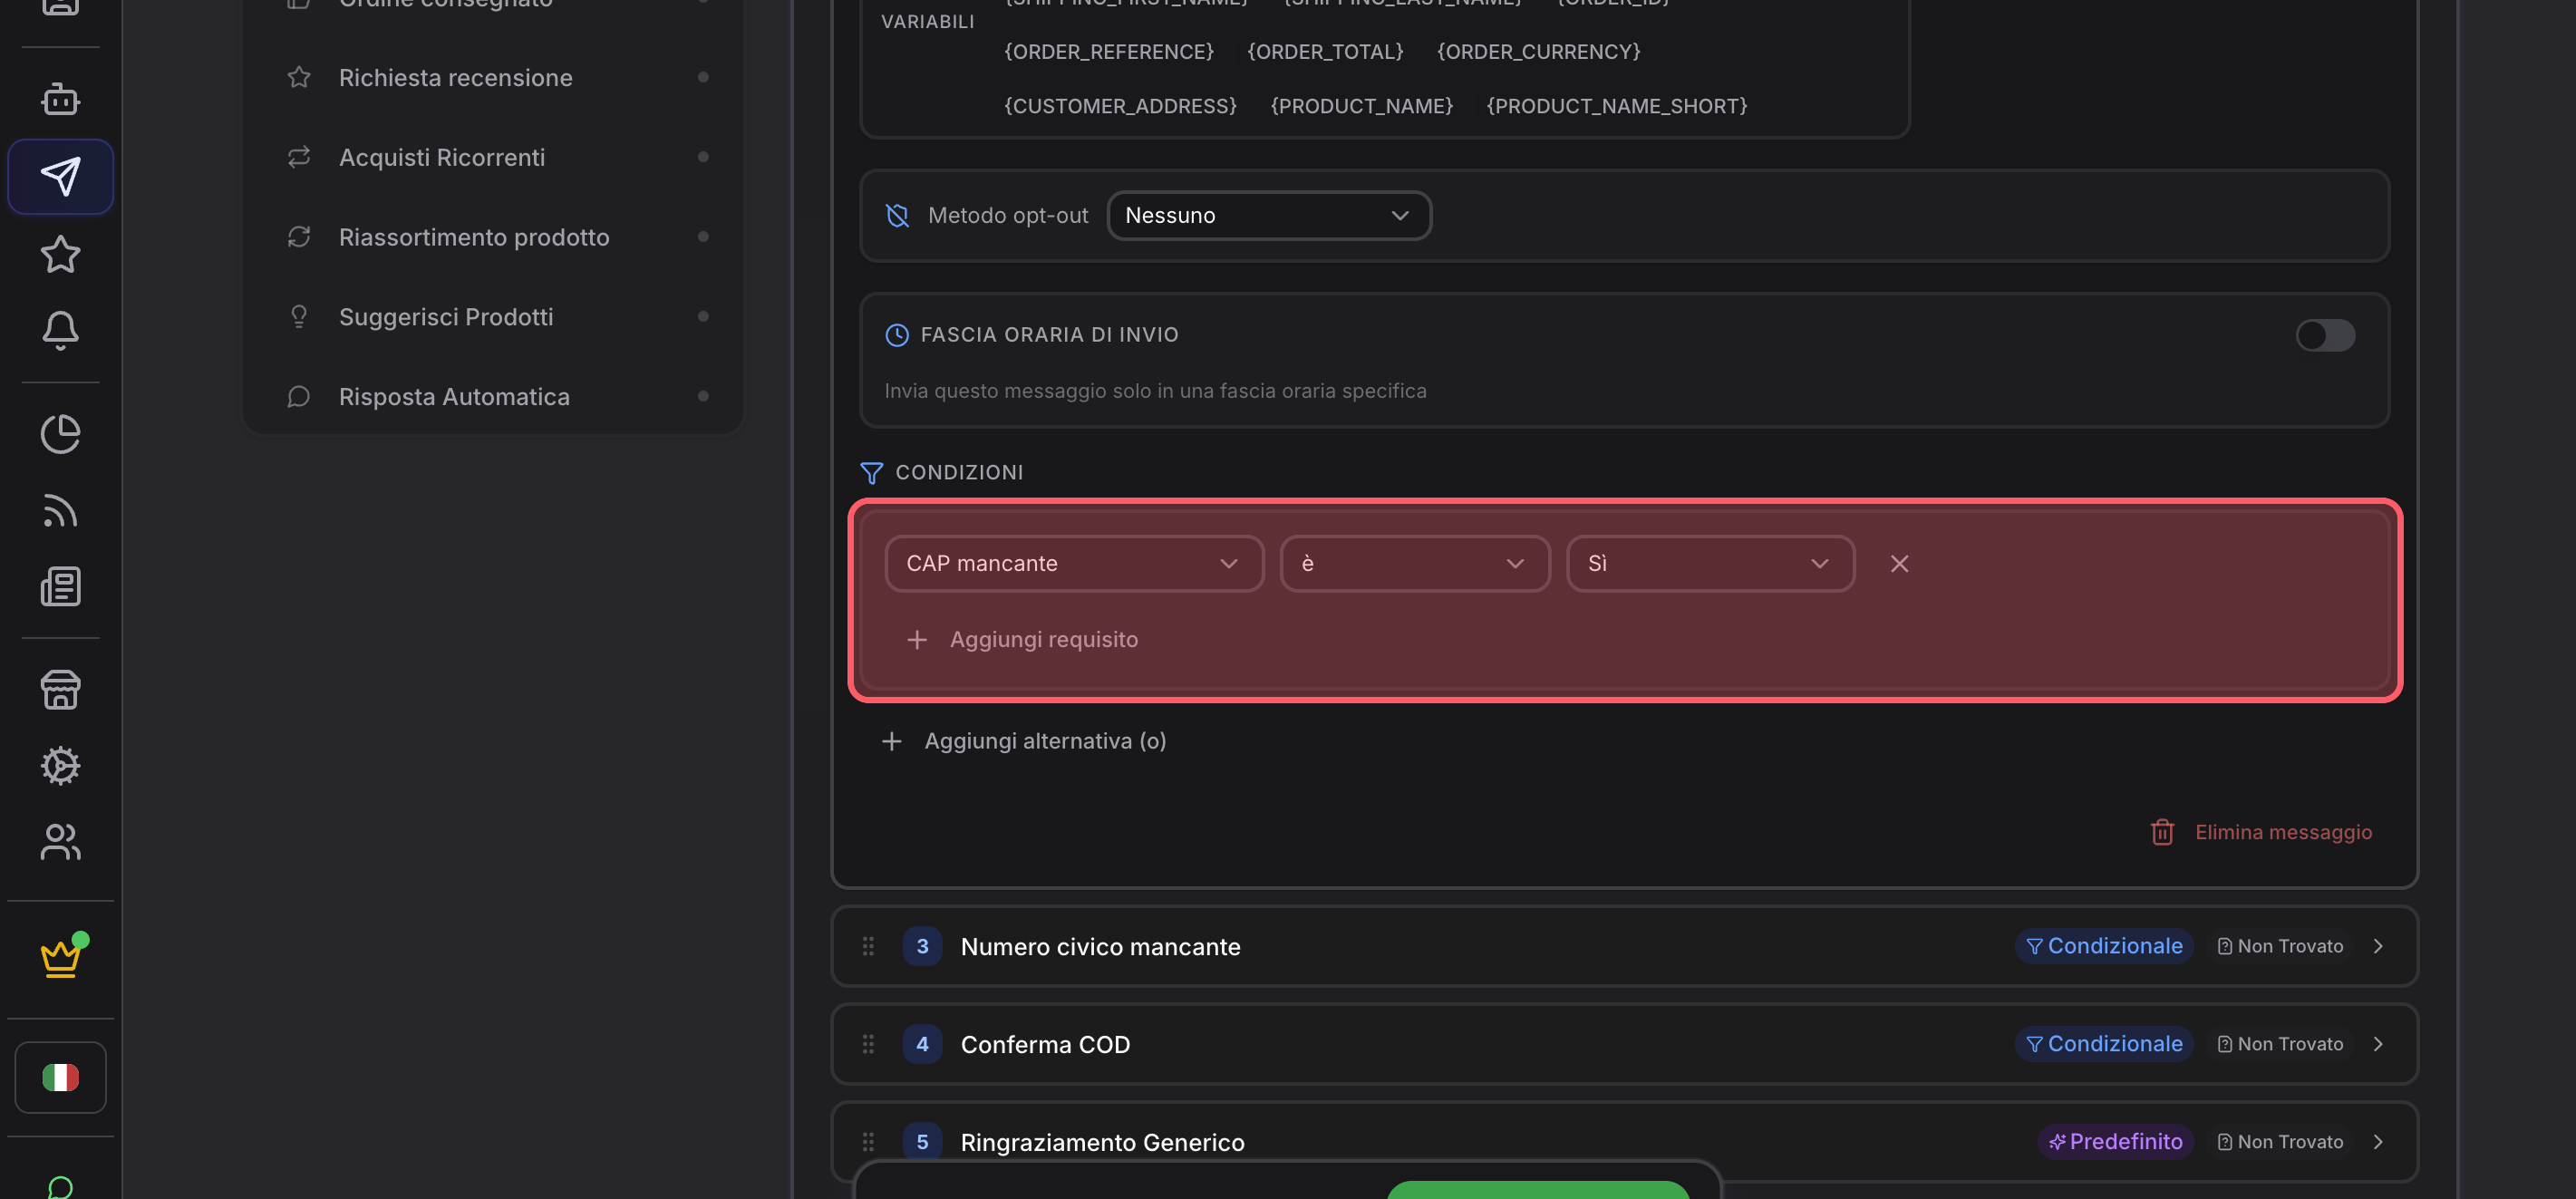This screenshot has width=2576, height=1199.
Task: Toggle Fascia oraria di invio switch
Action: click(x=2325, y=335)
